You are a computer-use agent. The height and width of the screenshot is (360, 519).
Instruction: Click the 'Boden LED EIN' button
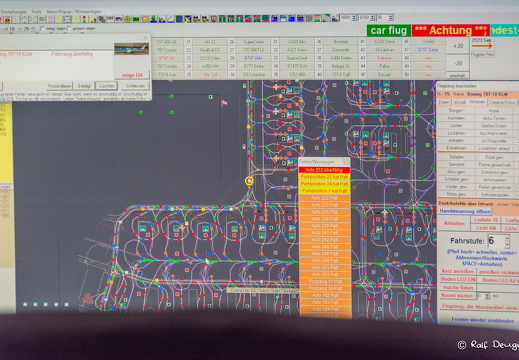pos(458,279)
